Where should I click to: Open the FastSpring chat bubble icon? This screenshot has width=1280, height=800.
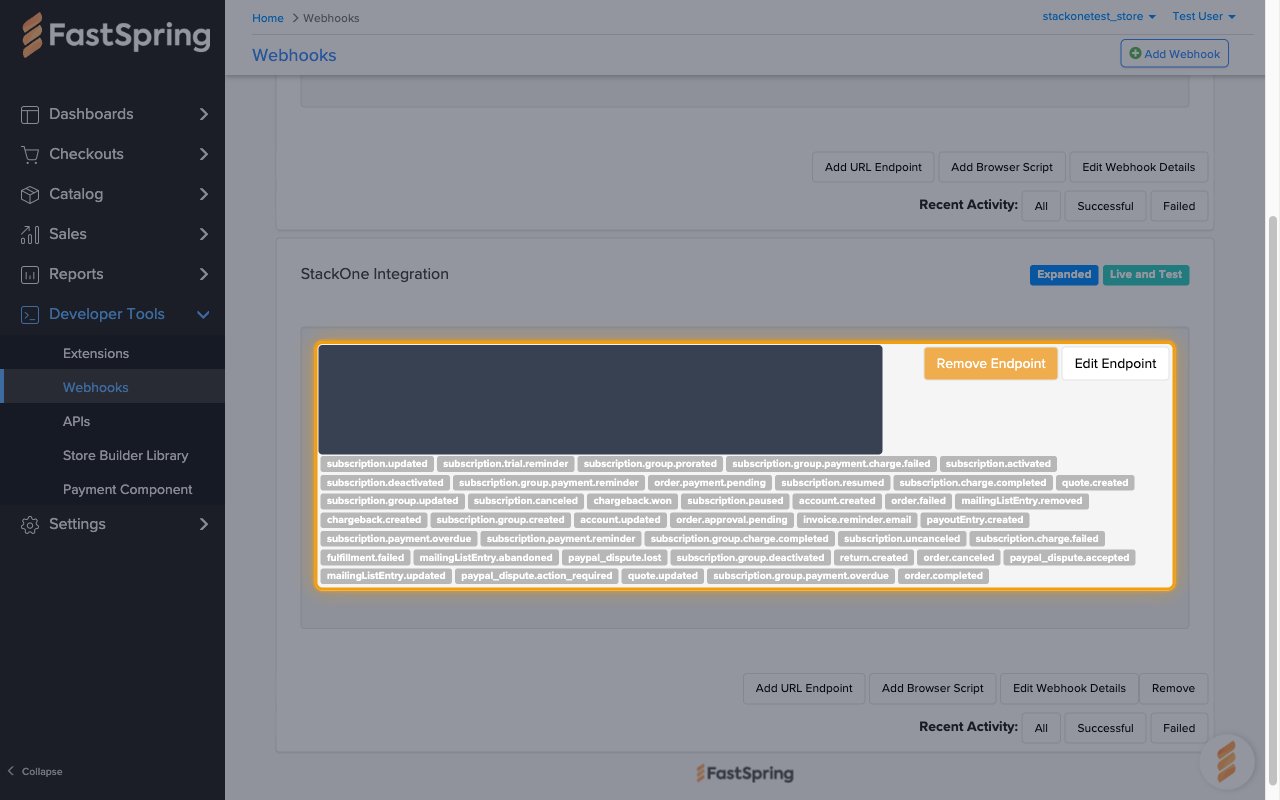coord(1227,762)
